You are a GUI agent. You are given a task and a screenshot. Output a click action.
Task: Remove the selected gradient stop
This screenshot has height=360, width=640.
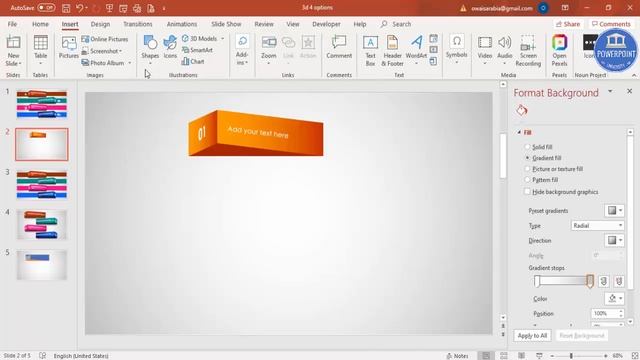click(619, 281)
